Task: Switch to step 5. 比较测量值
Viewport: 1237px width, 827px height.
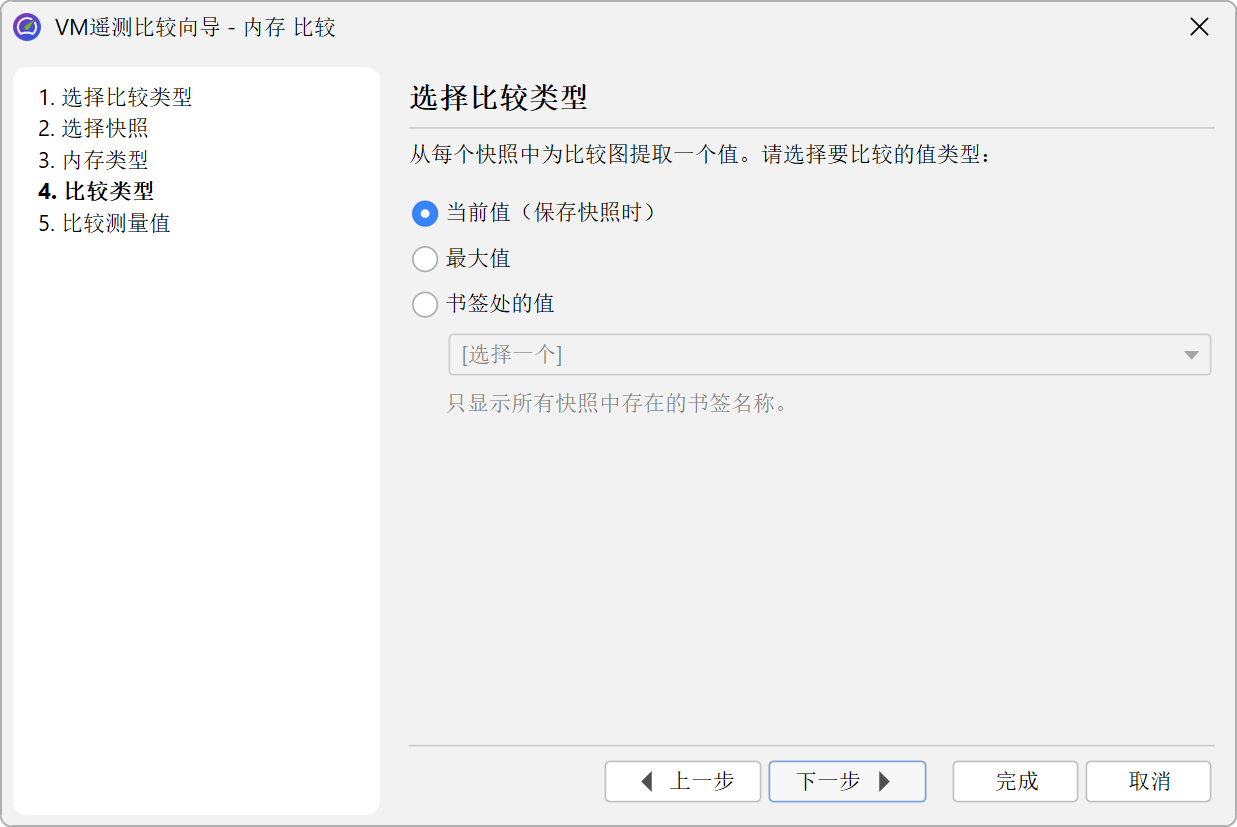Action: pos(104,223)
